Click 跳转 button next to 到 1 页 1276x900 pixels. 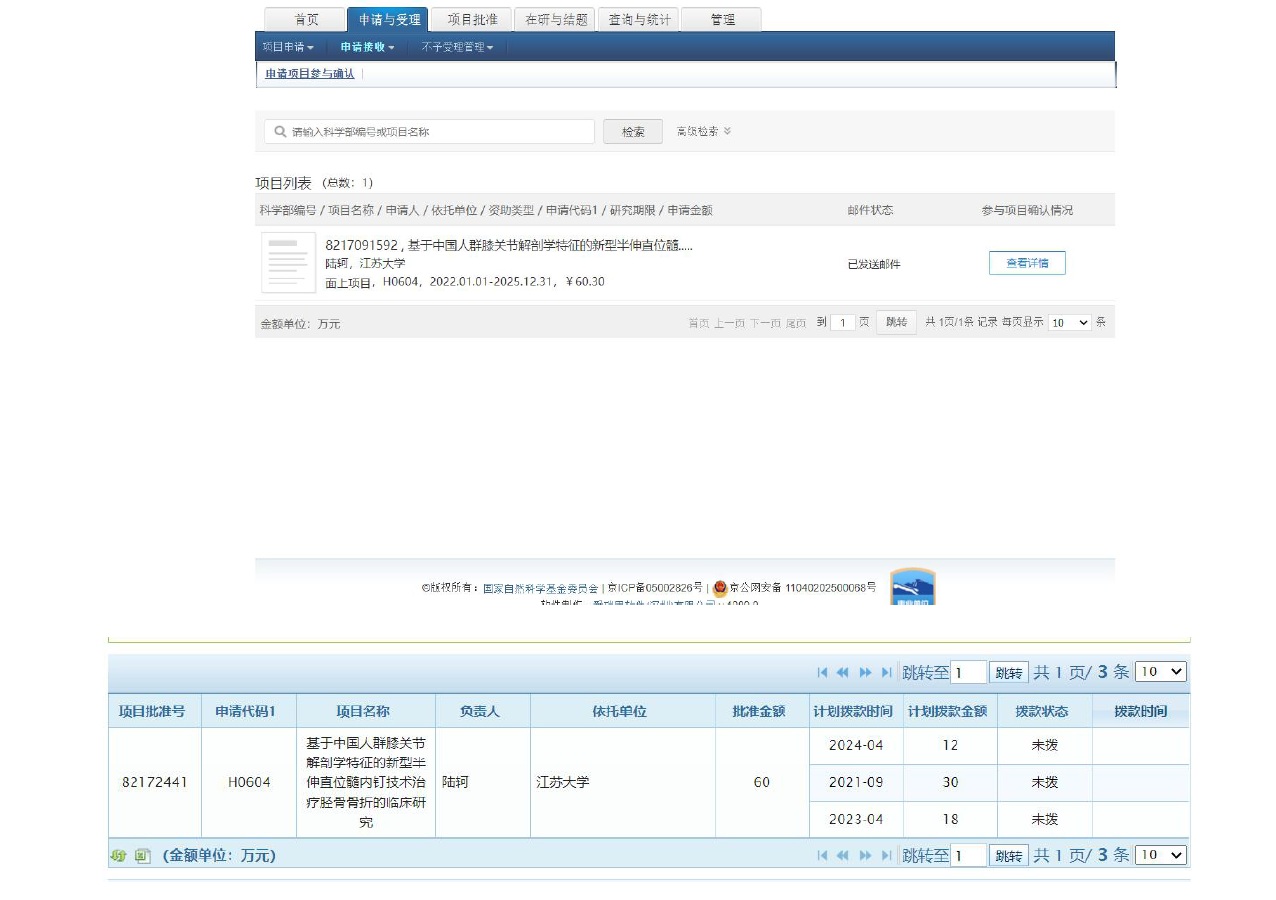[x=896, y=322]
